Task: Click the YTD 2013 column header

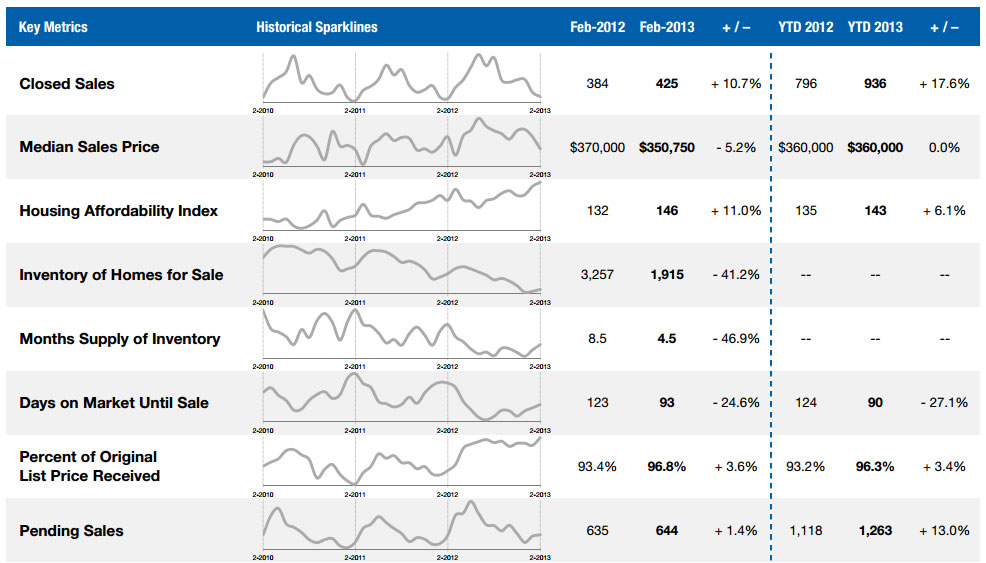Action: (875, 27)
